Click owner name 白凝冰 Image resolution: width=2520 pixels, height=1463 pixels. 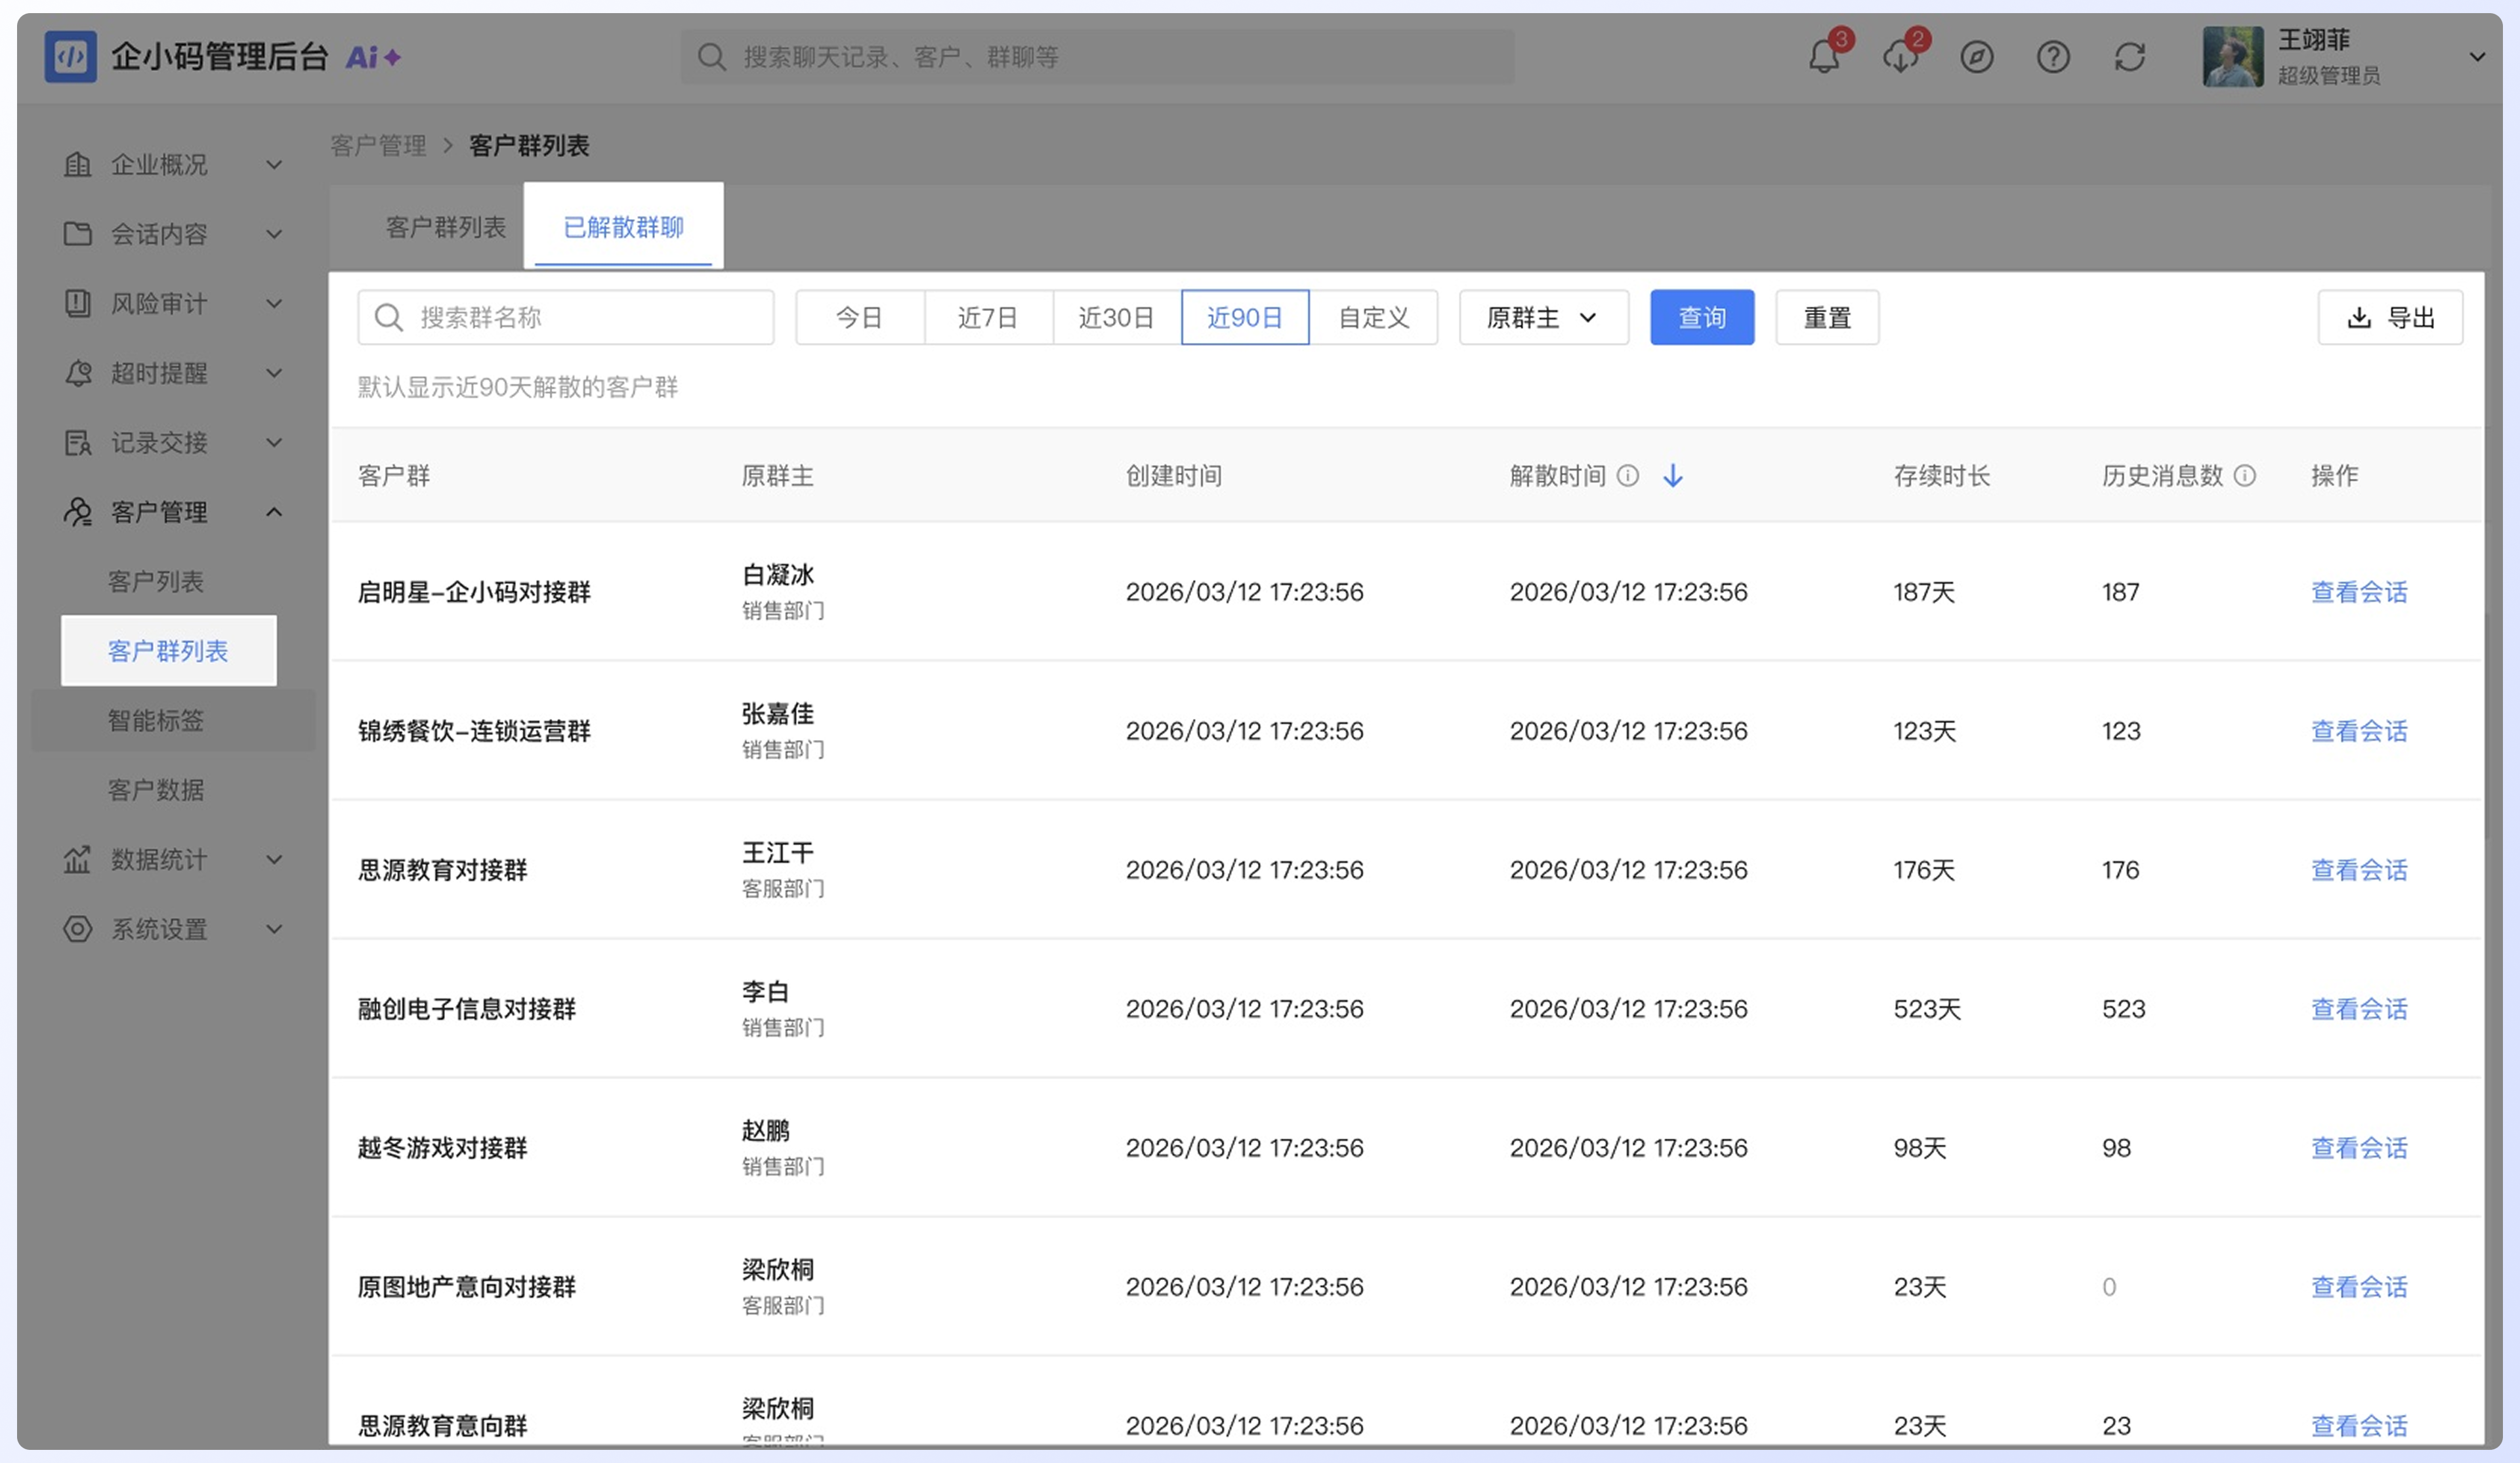tap(778, 574)
